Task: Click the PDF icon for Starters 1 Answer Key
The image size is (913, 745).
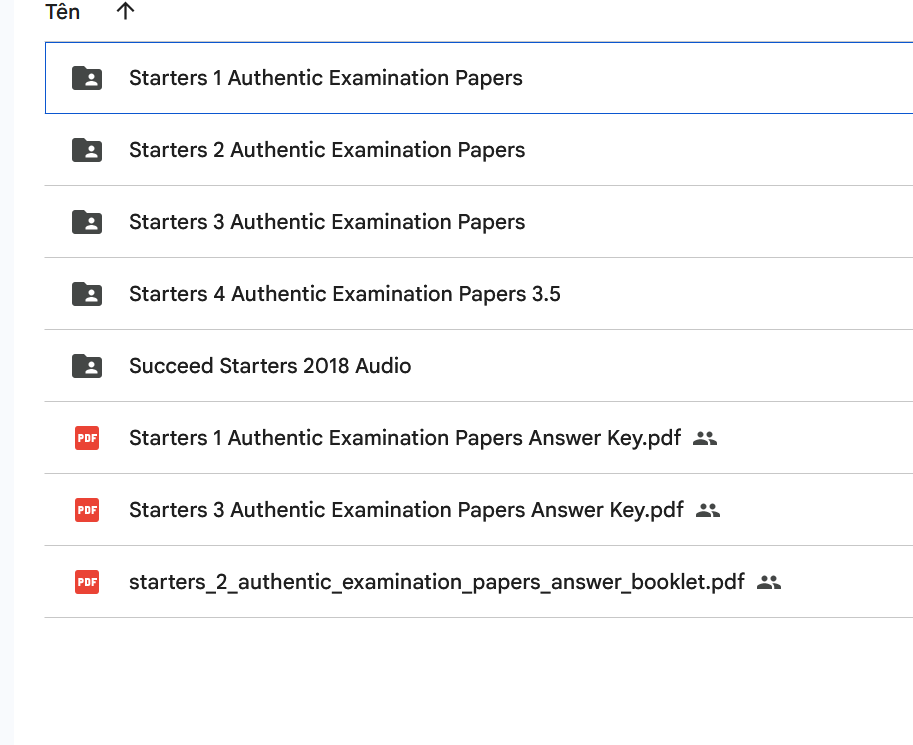Action: coord(88,438)
